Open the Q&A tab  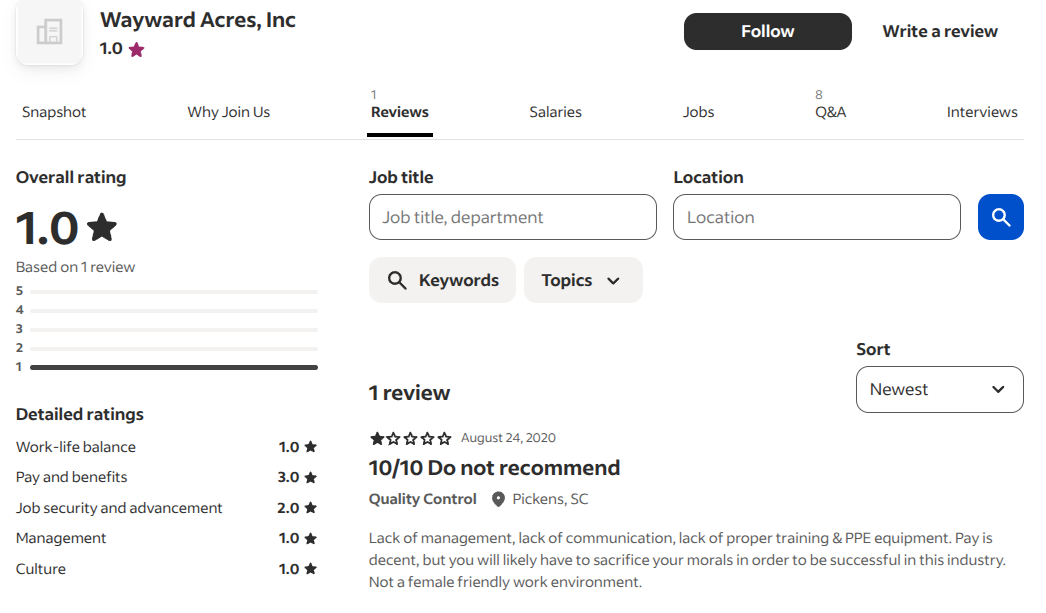[x=830, y=112]
